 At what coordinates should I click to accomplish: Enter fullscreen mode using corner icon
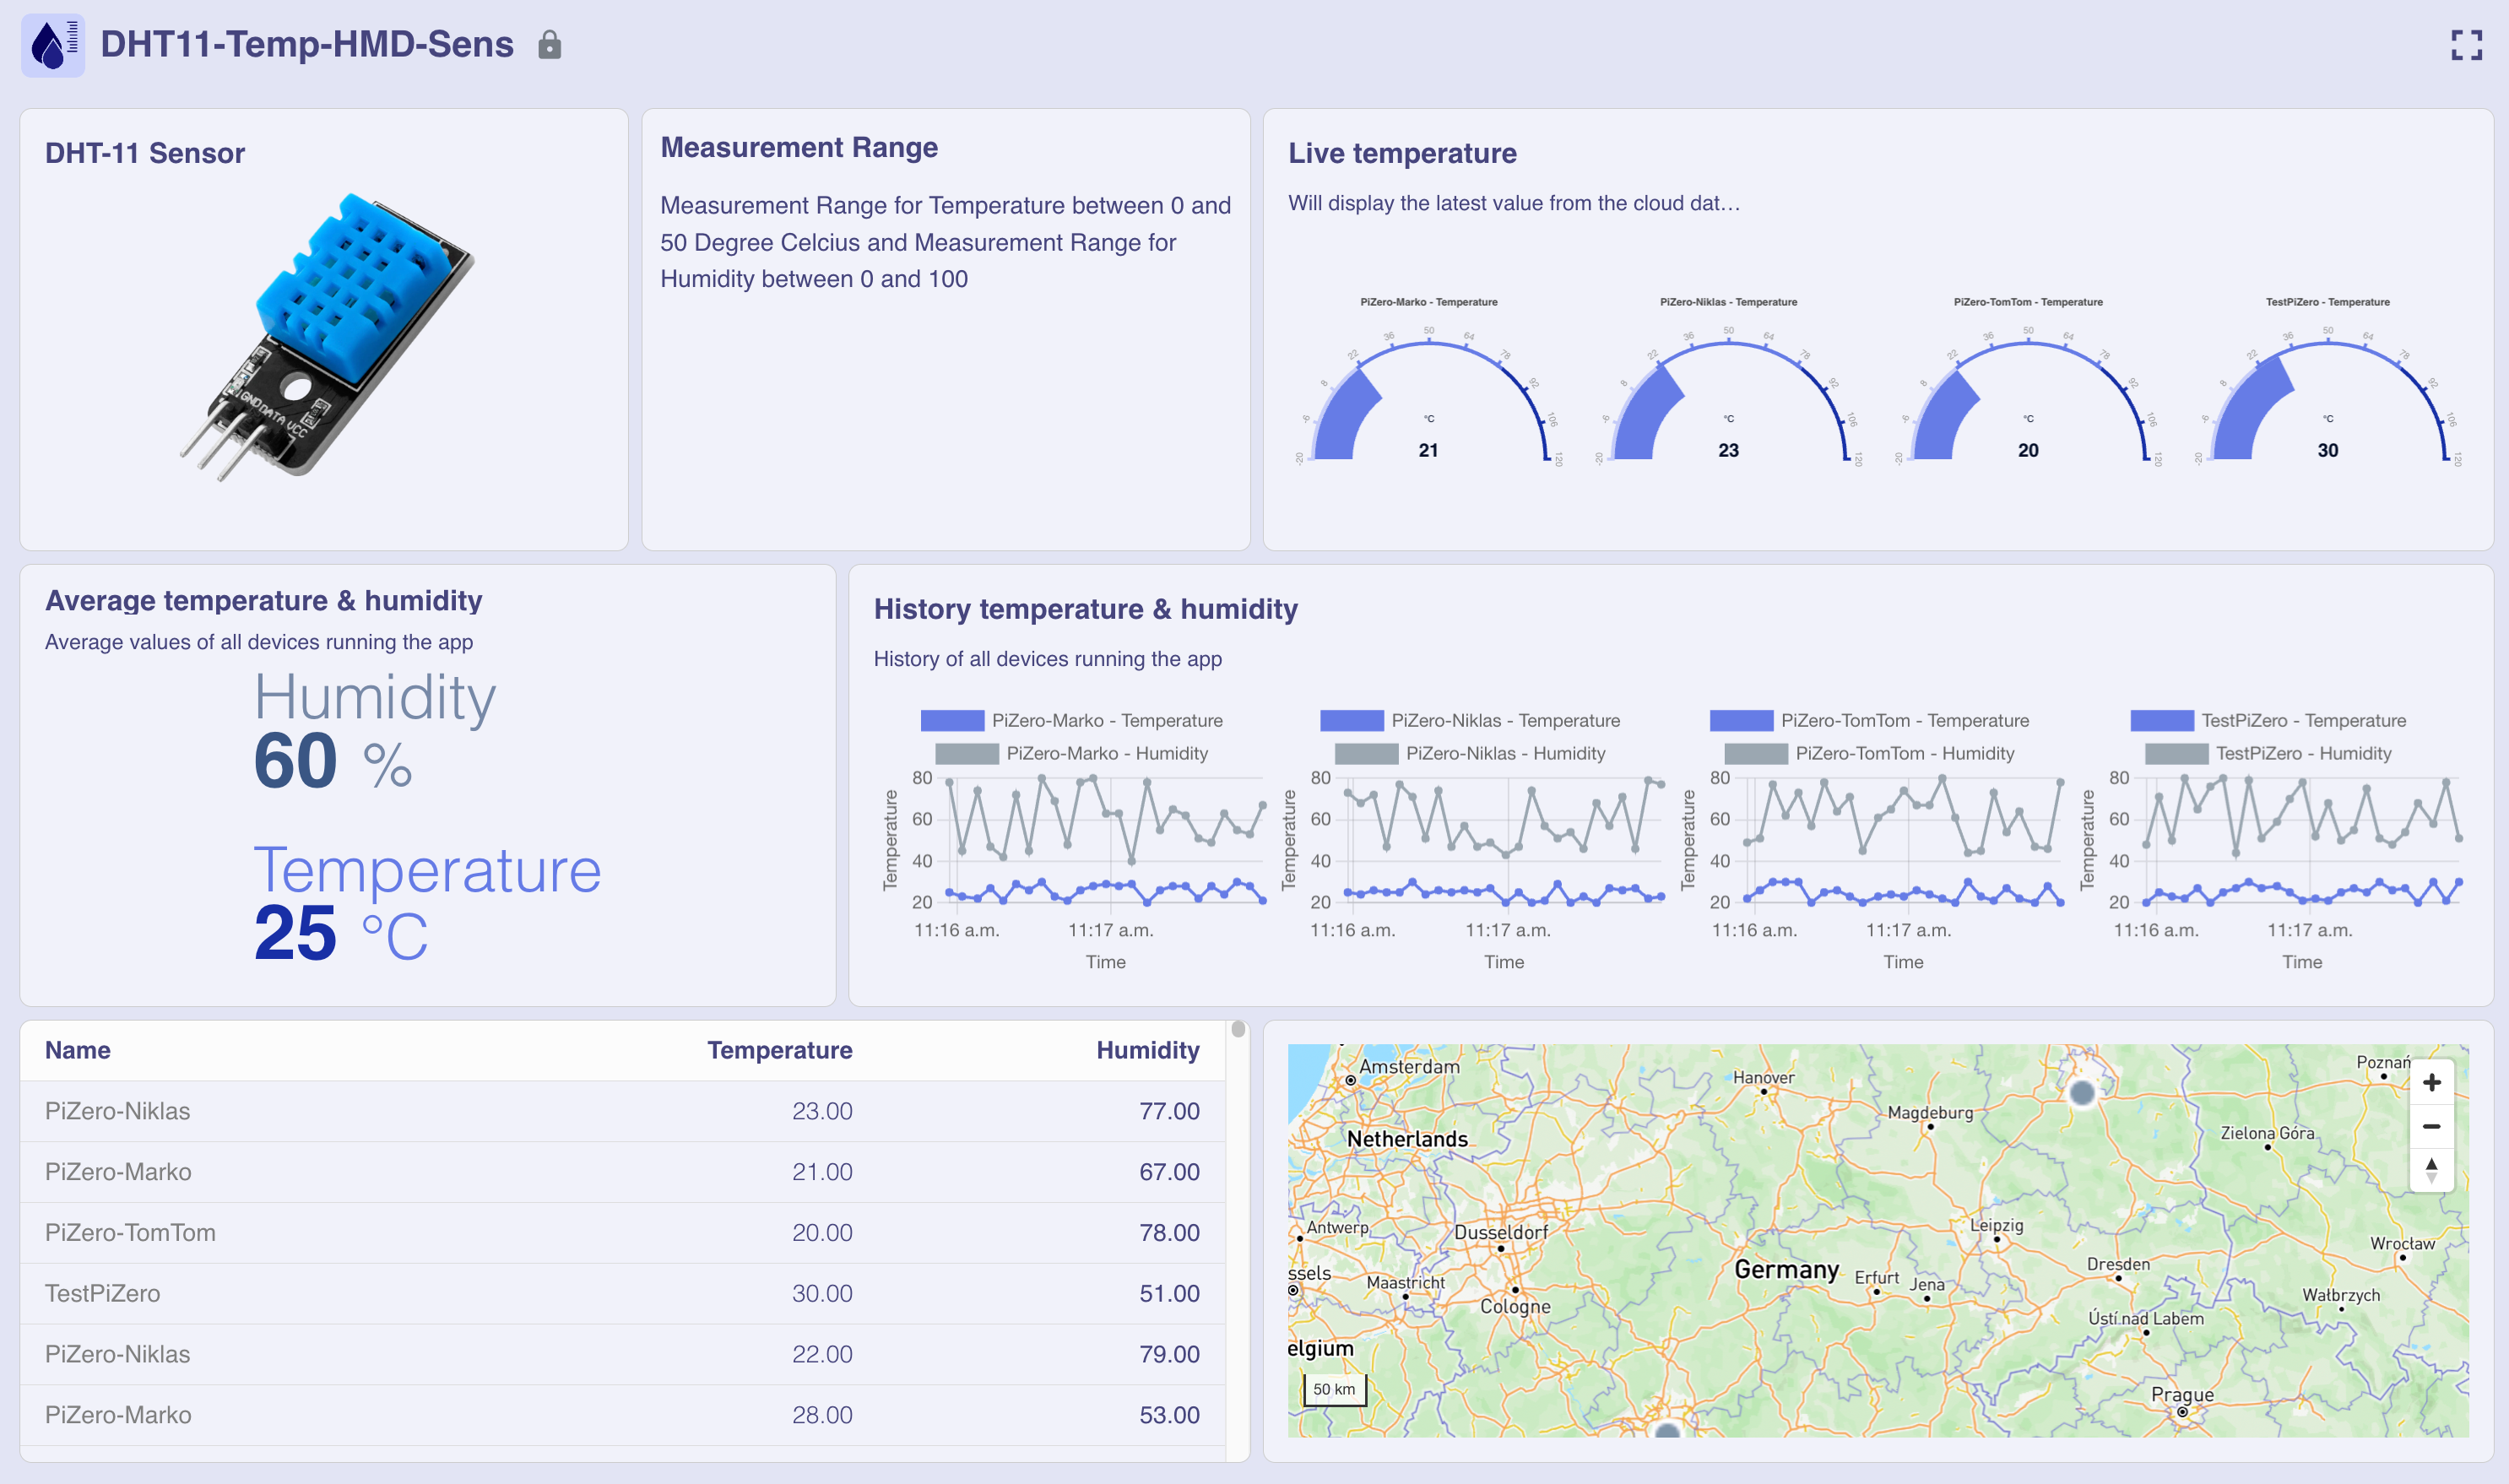(x=2466, y=45)
